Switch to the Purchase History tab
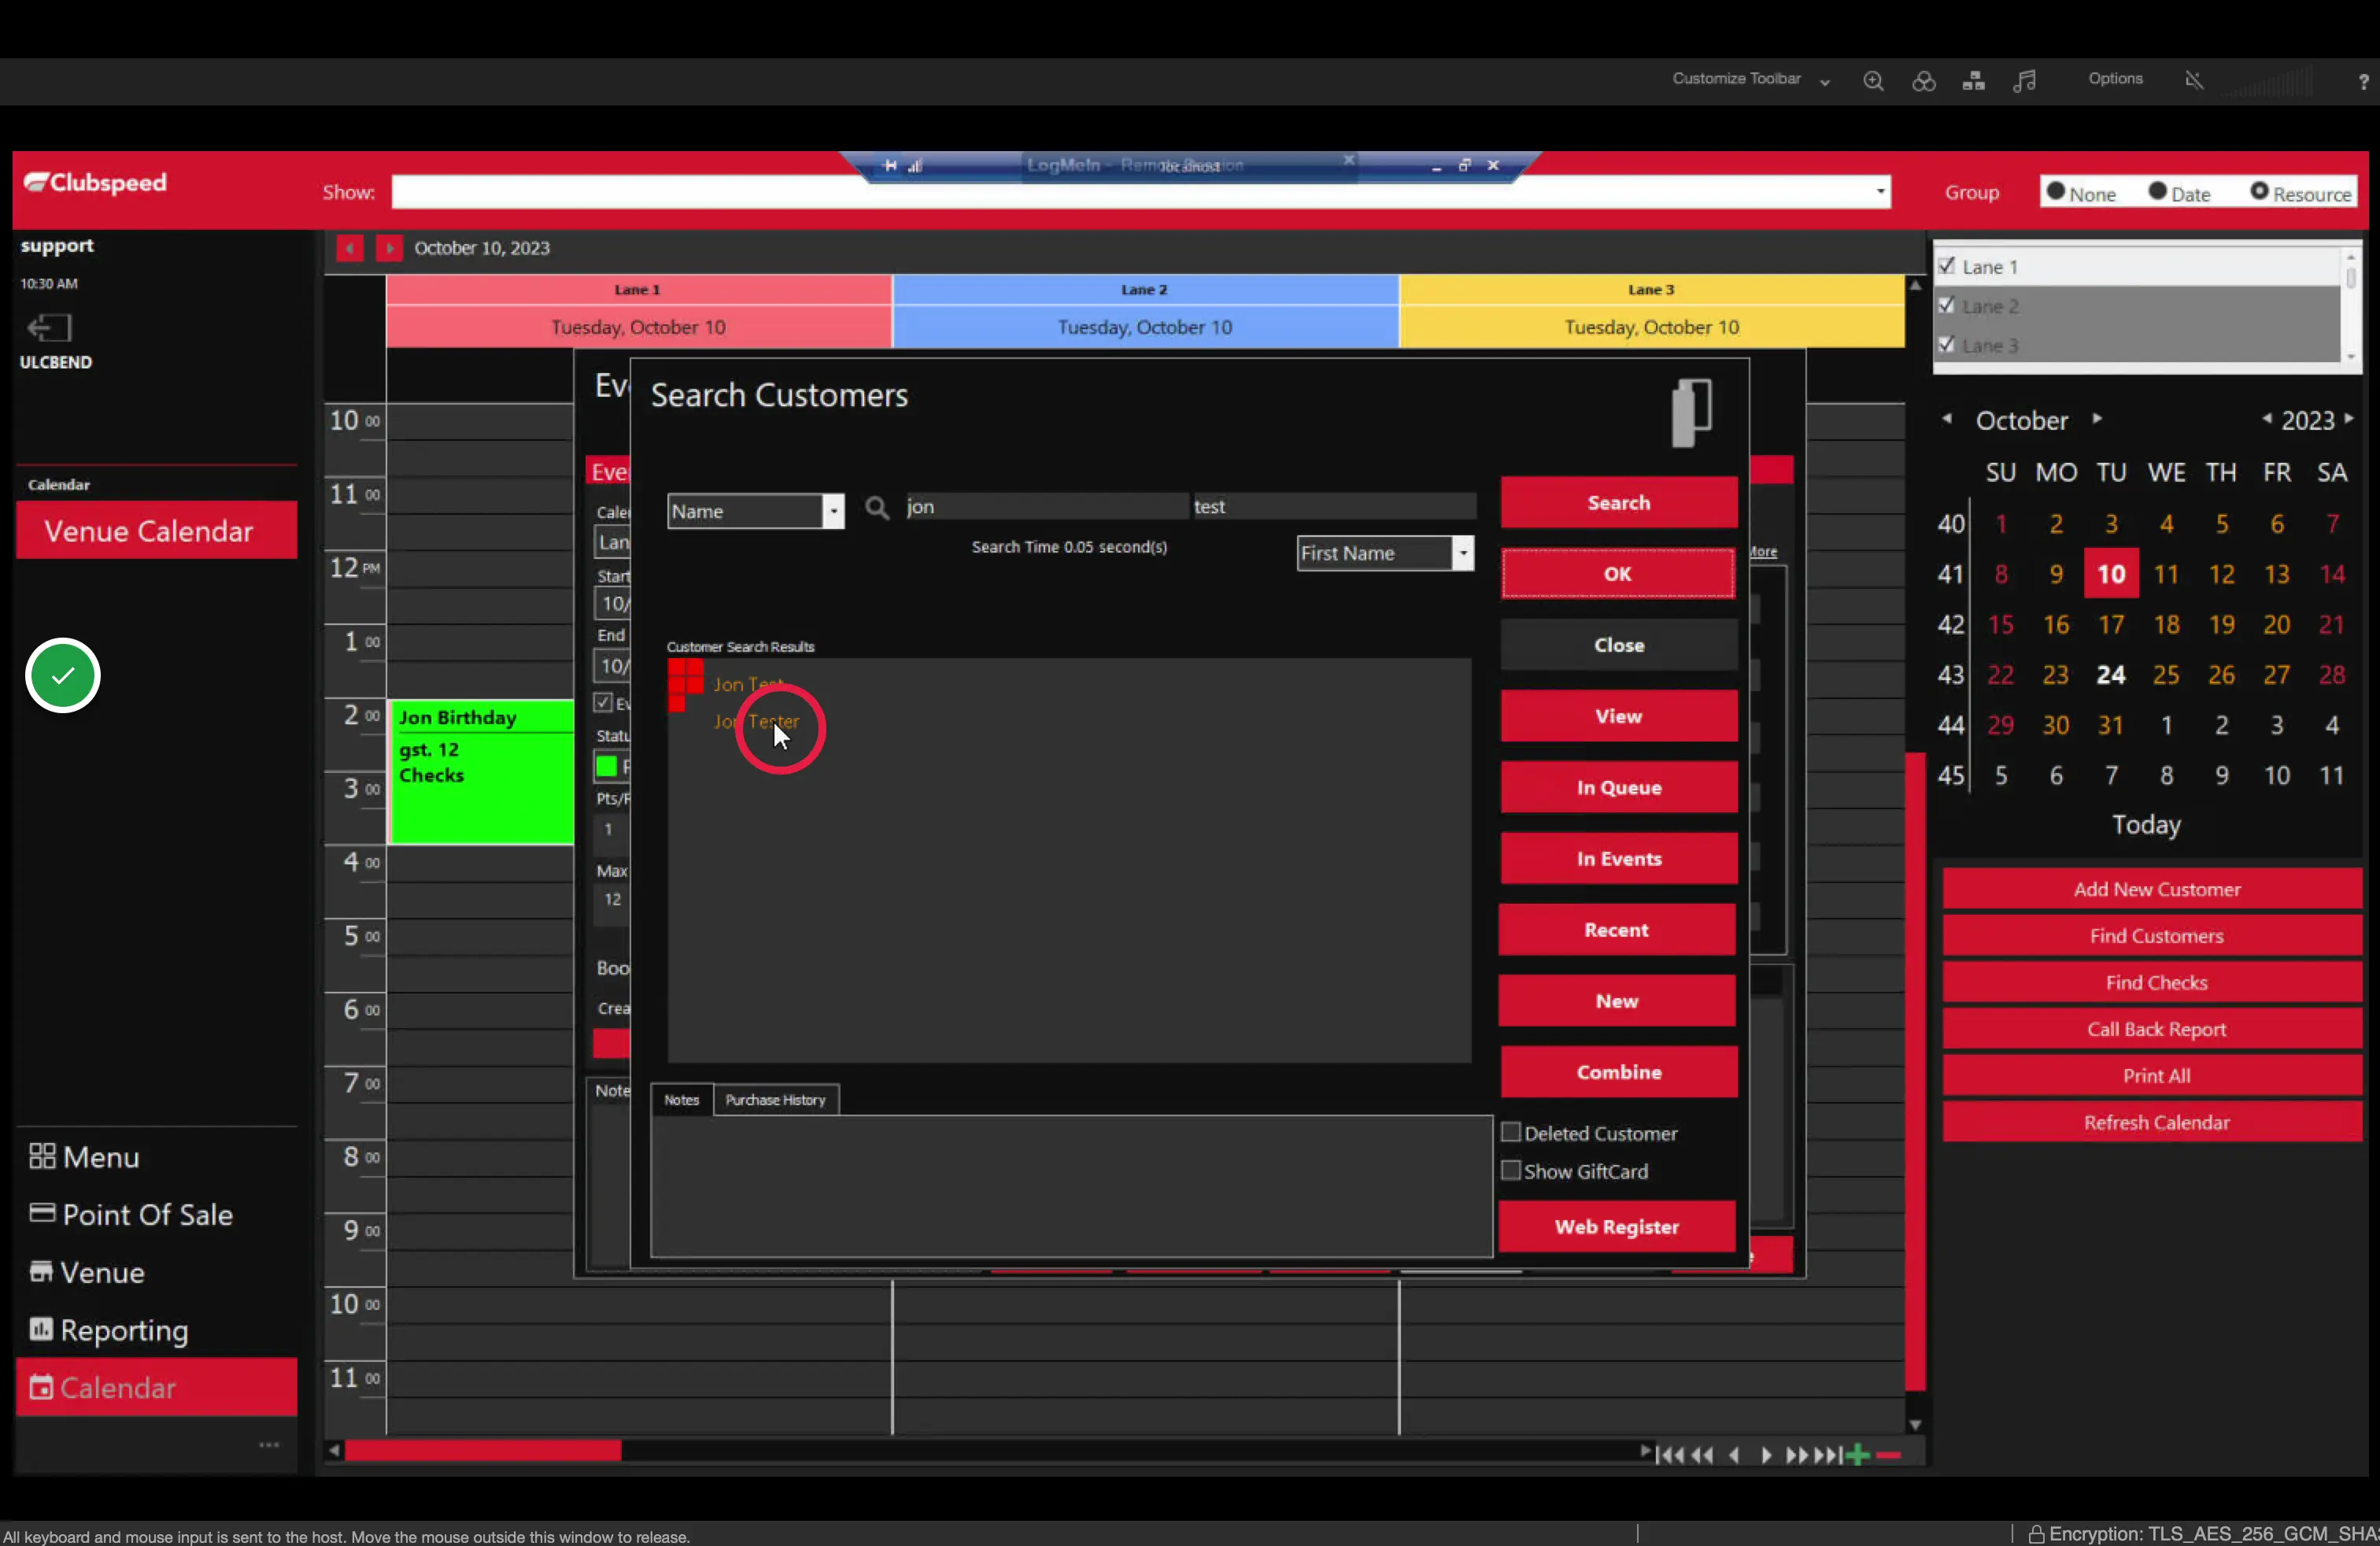 [x=775, y=1100]
